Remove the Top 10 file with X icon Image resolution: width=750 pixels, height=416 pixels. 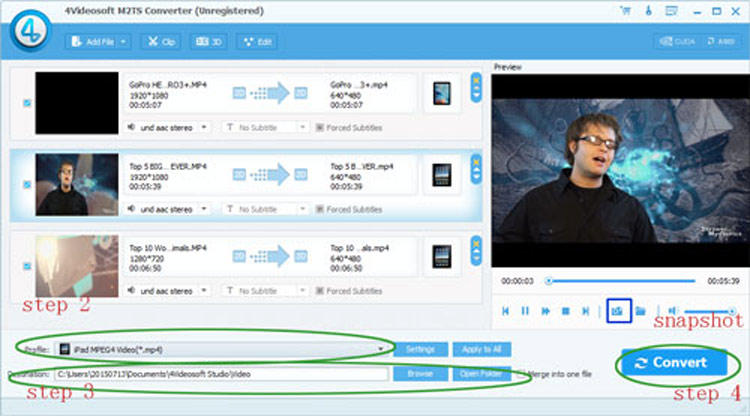476,243
